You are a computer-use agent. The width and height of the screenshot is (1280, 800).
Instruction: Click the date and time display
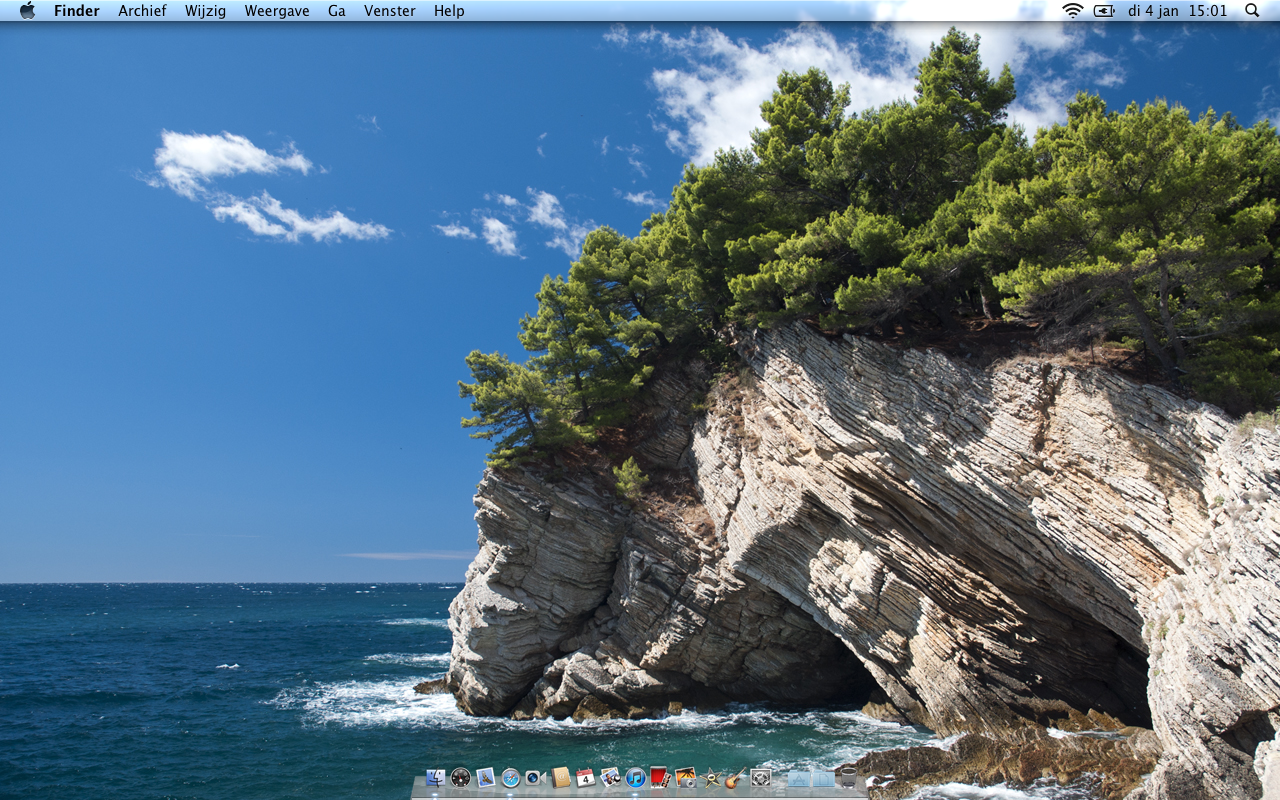pyautogui.click(x=1177, y=11)
